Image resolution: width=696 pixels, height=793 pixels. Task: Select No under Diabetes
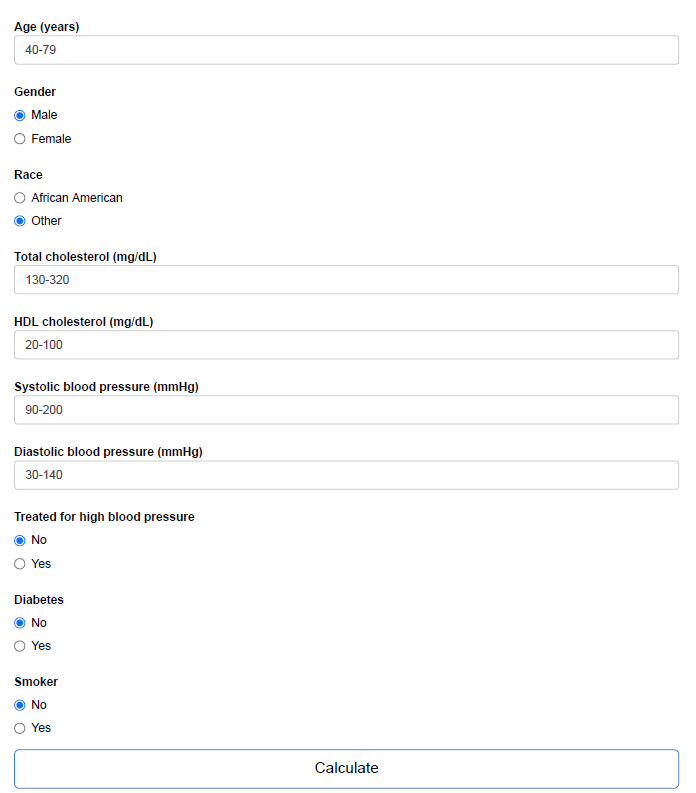(20, 623)
